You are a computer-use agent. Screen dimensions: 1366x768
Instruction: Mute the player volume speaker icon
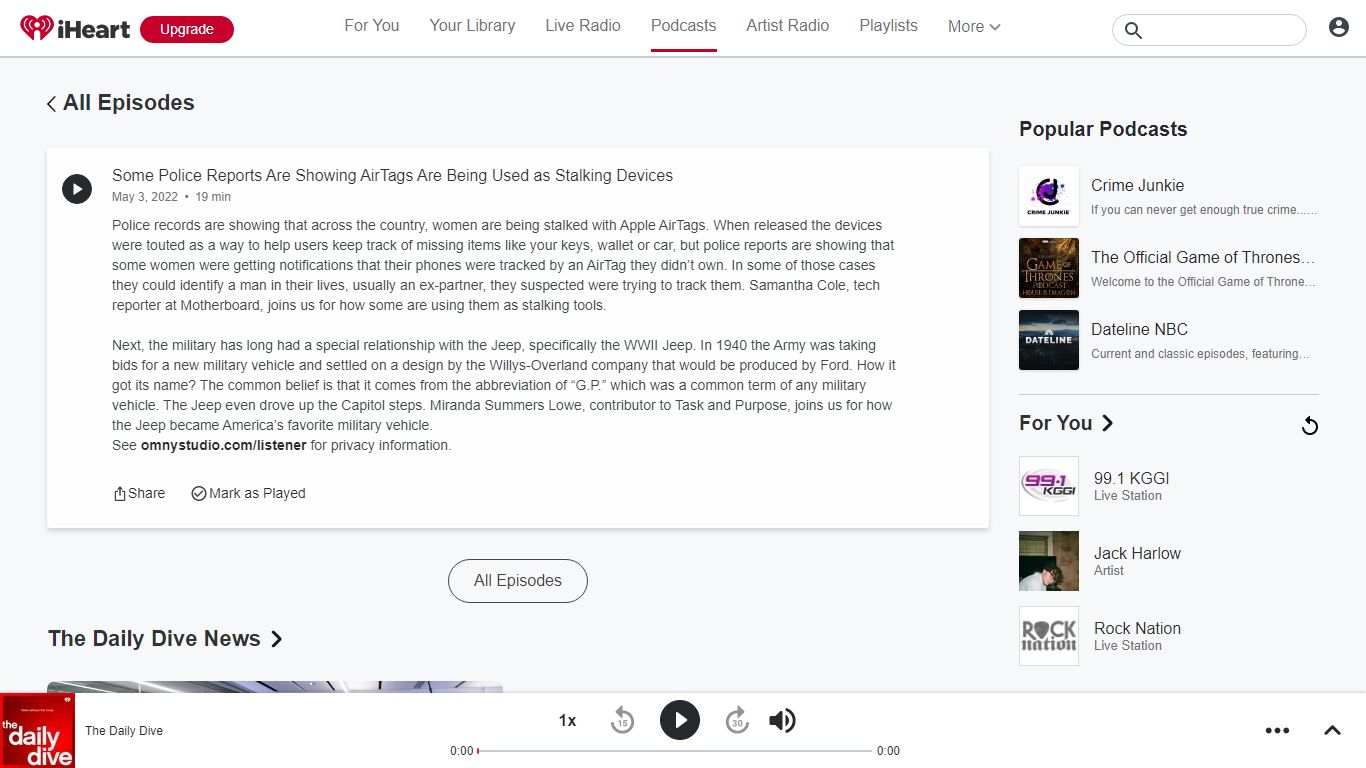click(782, 720)
